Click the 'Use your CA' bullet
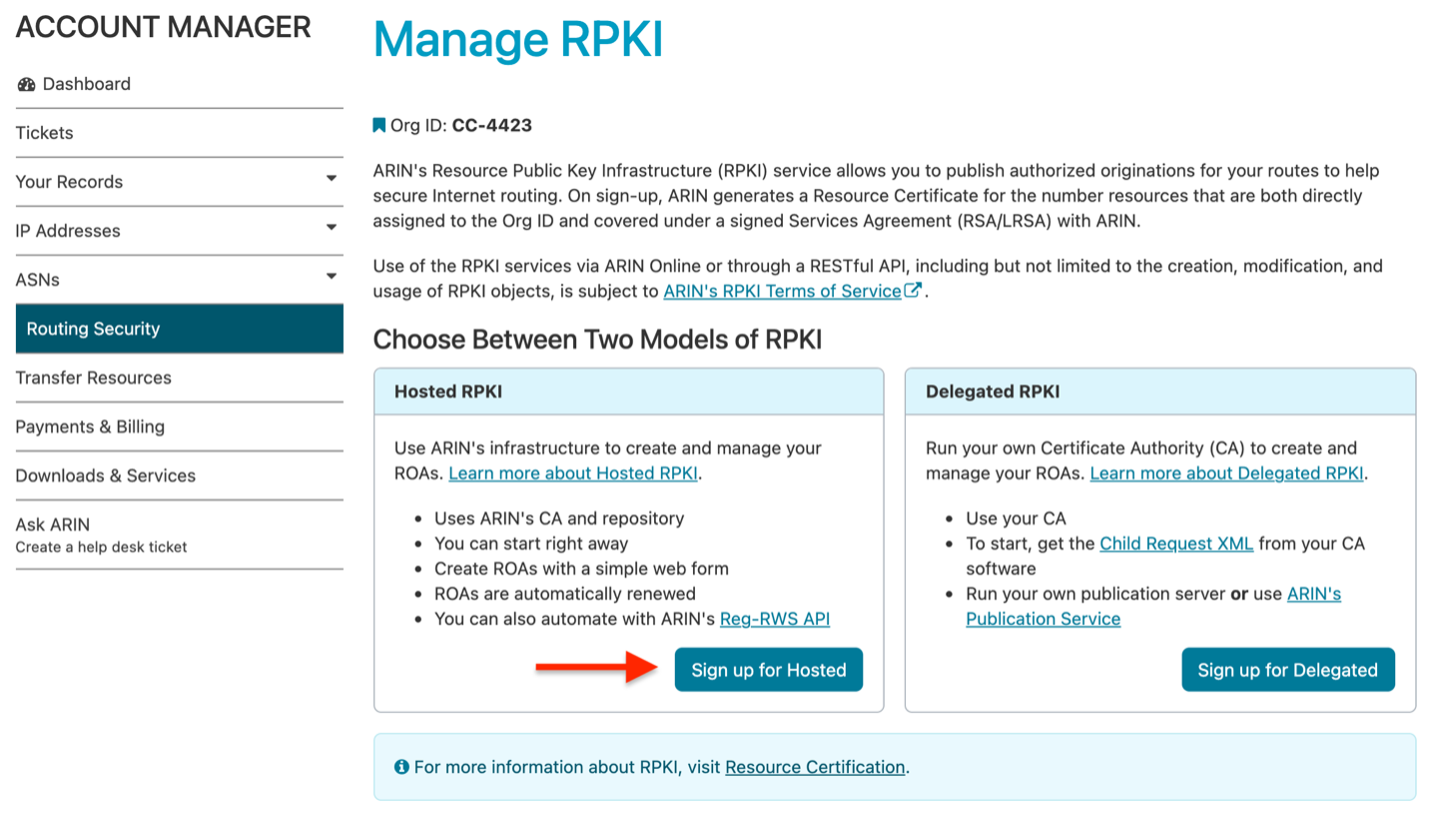This screenshot has height=821, width=1430. click(1016, 518)
